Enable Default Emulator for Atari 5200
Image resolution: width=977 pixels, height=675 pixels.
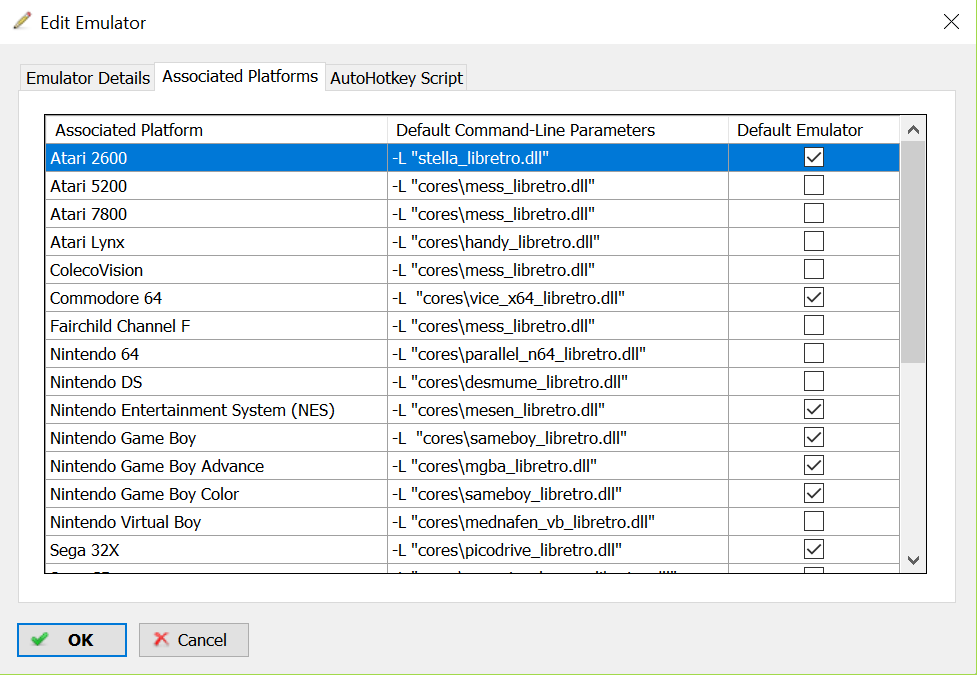pyautogui.click(x=814, y=185)
